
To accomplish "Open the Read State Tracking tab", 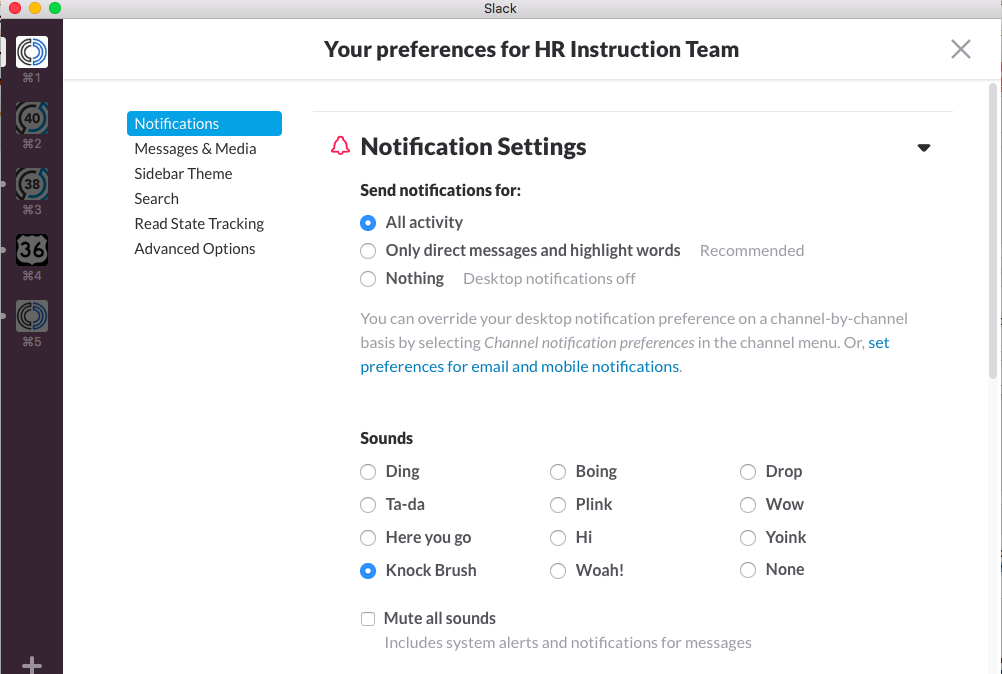I will point(199,224).
